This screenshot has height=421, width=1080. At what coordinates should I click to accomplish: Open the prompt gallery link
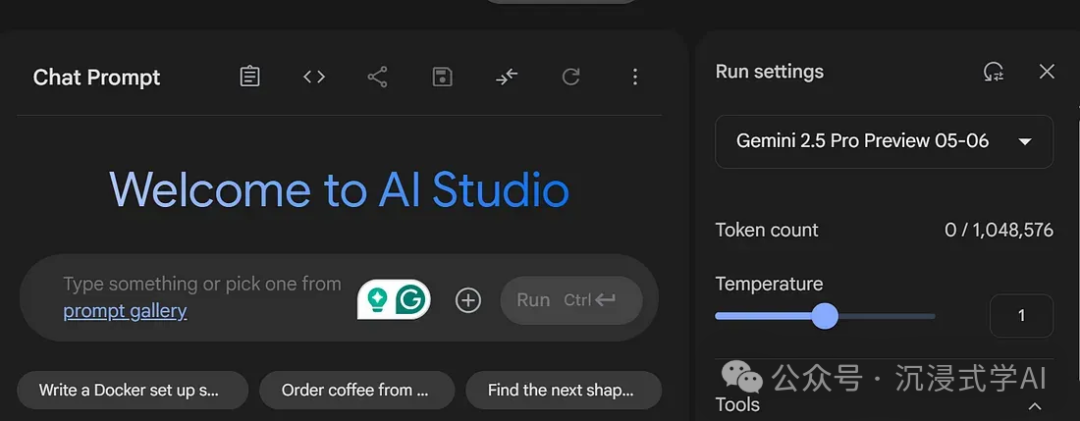click(125, 311)
